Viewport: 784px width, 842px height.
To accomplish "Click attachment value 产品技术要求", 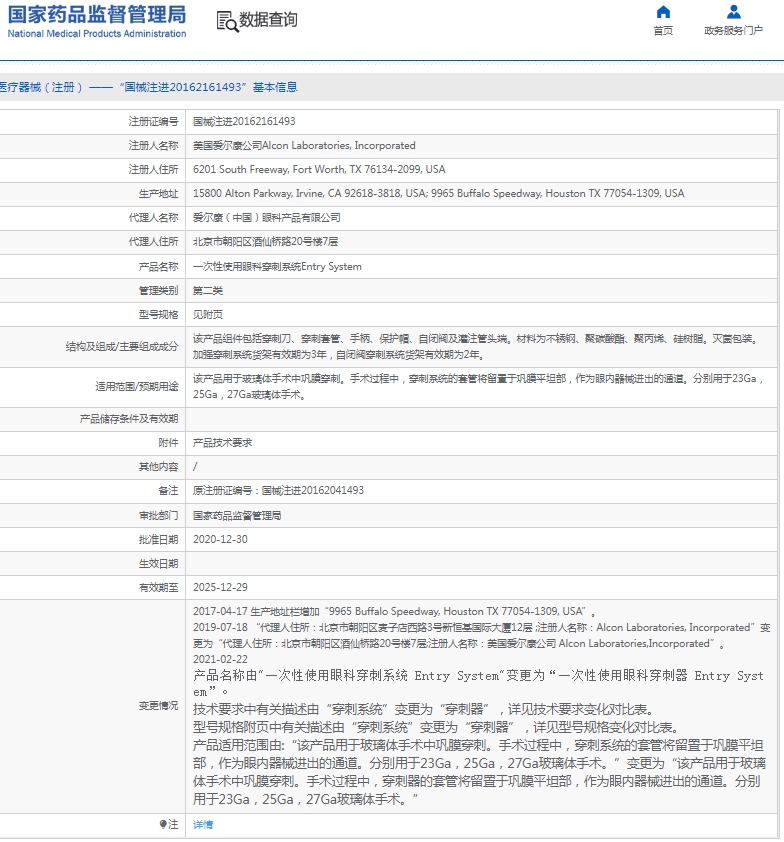I will (222, 443).
